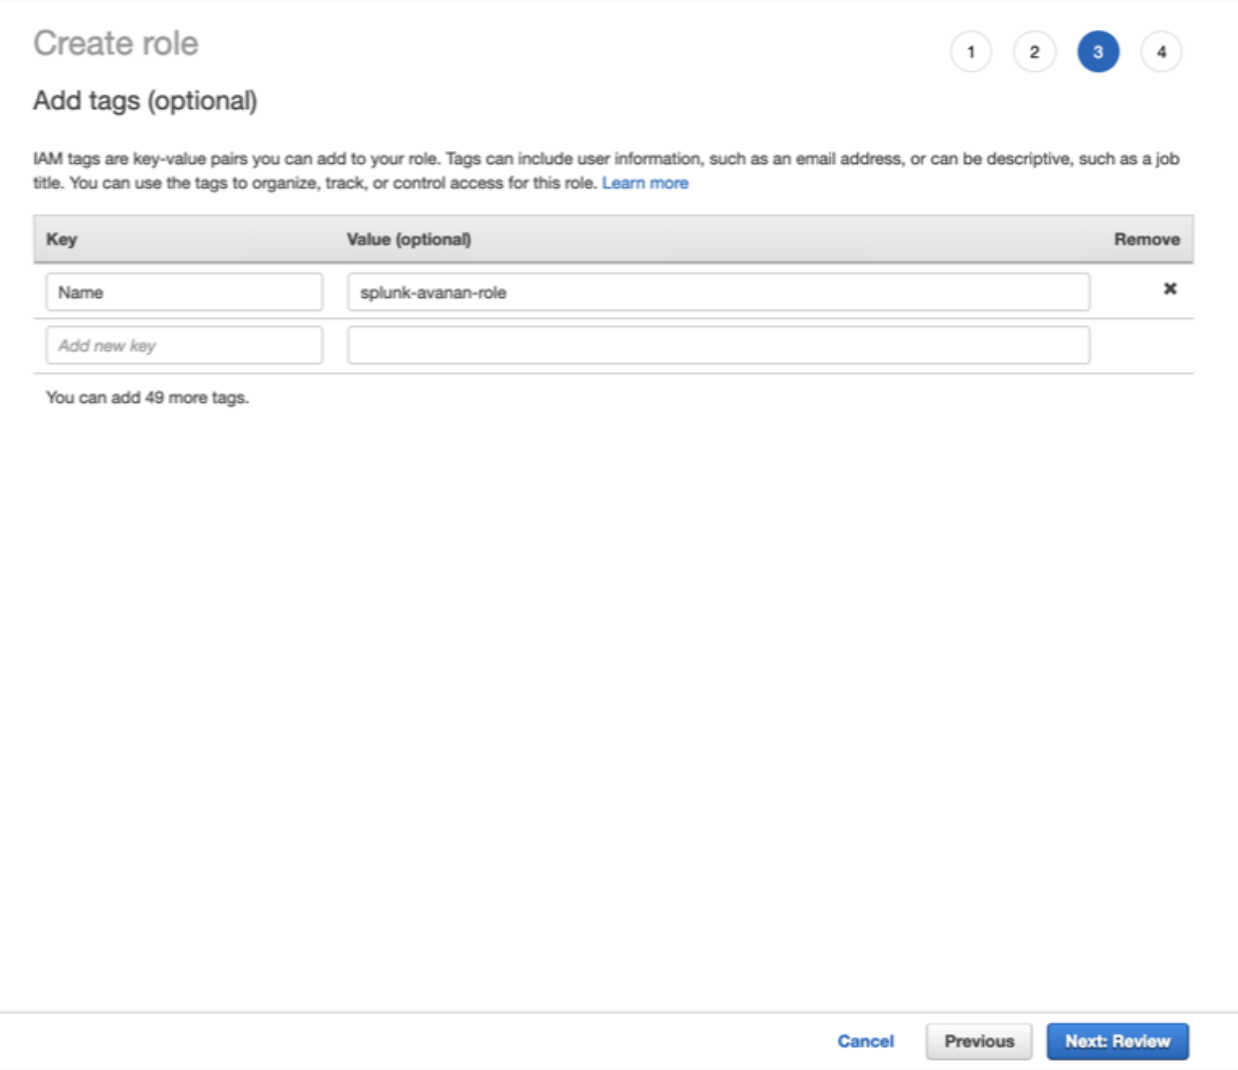1238x1070 pixels.
Task: Remove the Name tag with the X icon
Action: (1169, 289)
